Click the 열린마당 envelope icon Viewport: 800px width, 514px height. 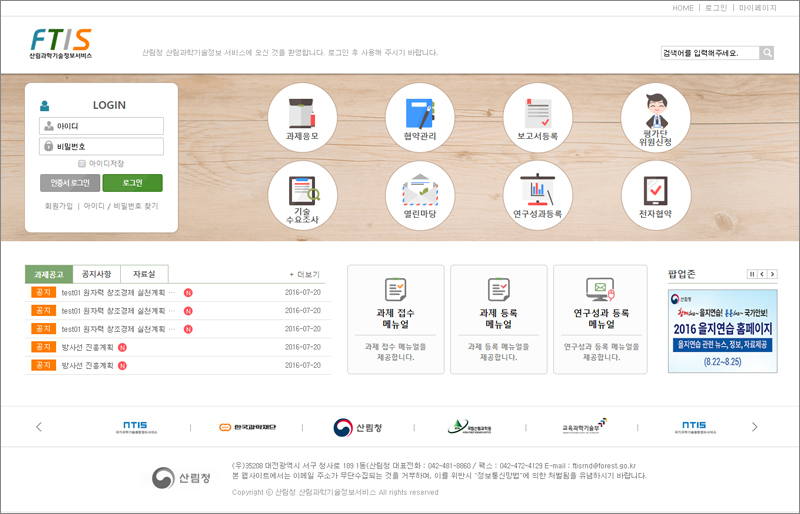[x=420, y=194]
